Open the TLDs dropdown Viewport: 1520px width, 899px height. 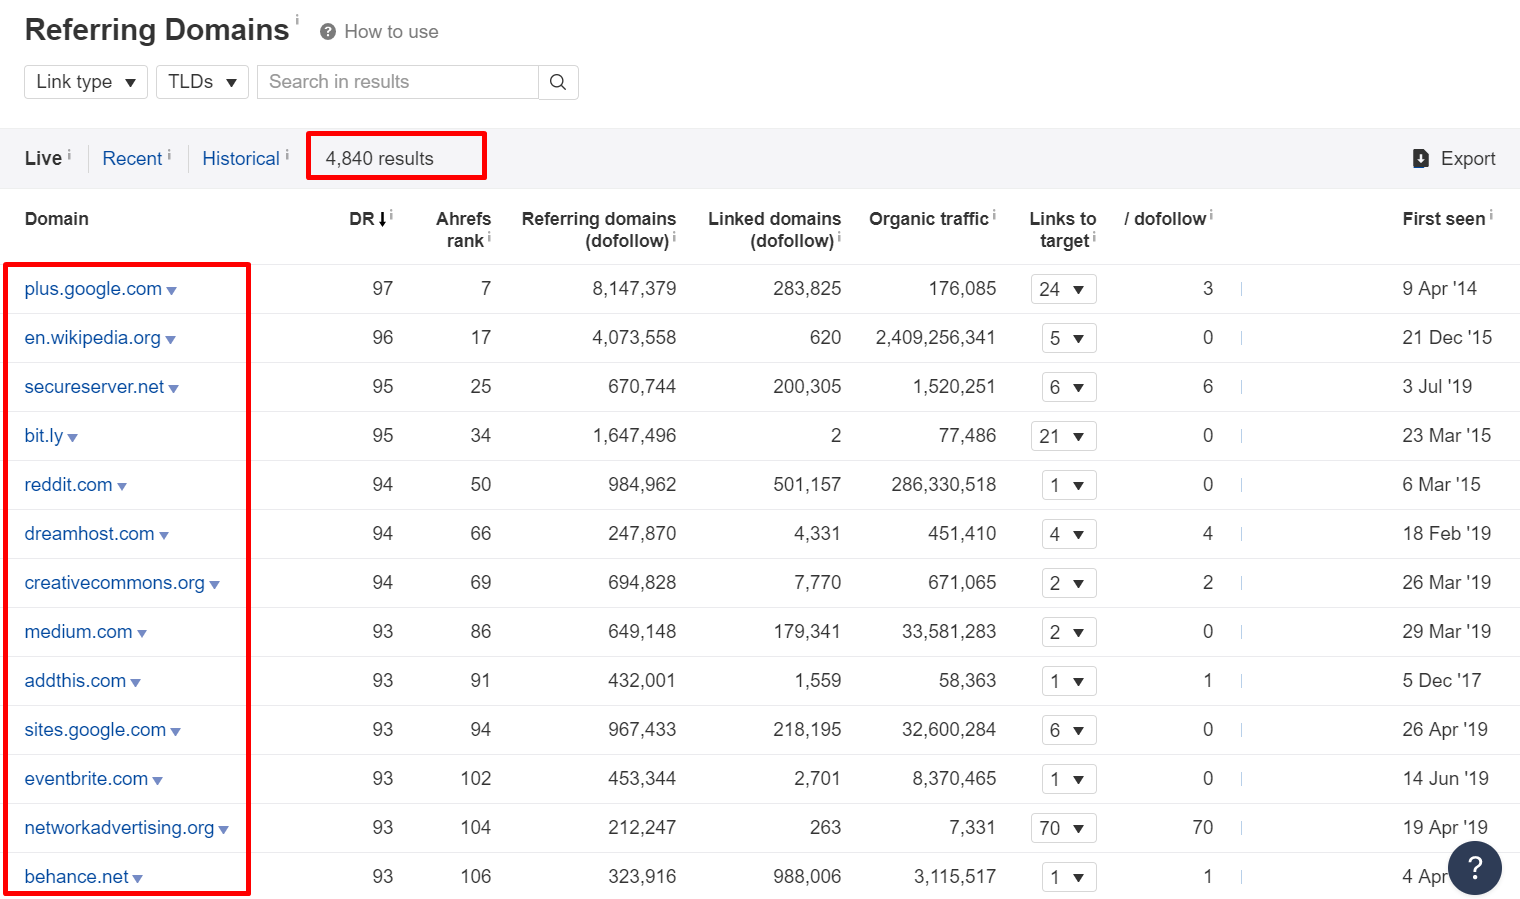202,82
